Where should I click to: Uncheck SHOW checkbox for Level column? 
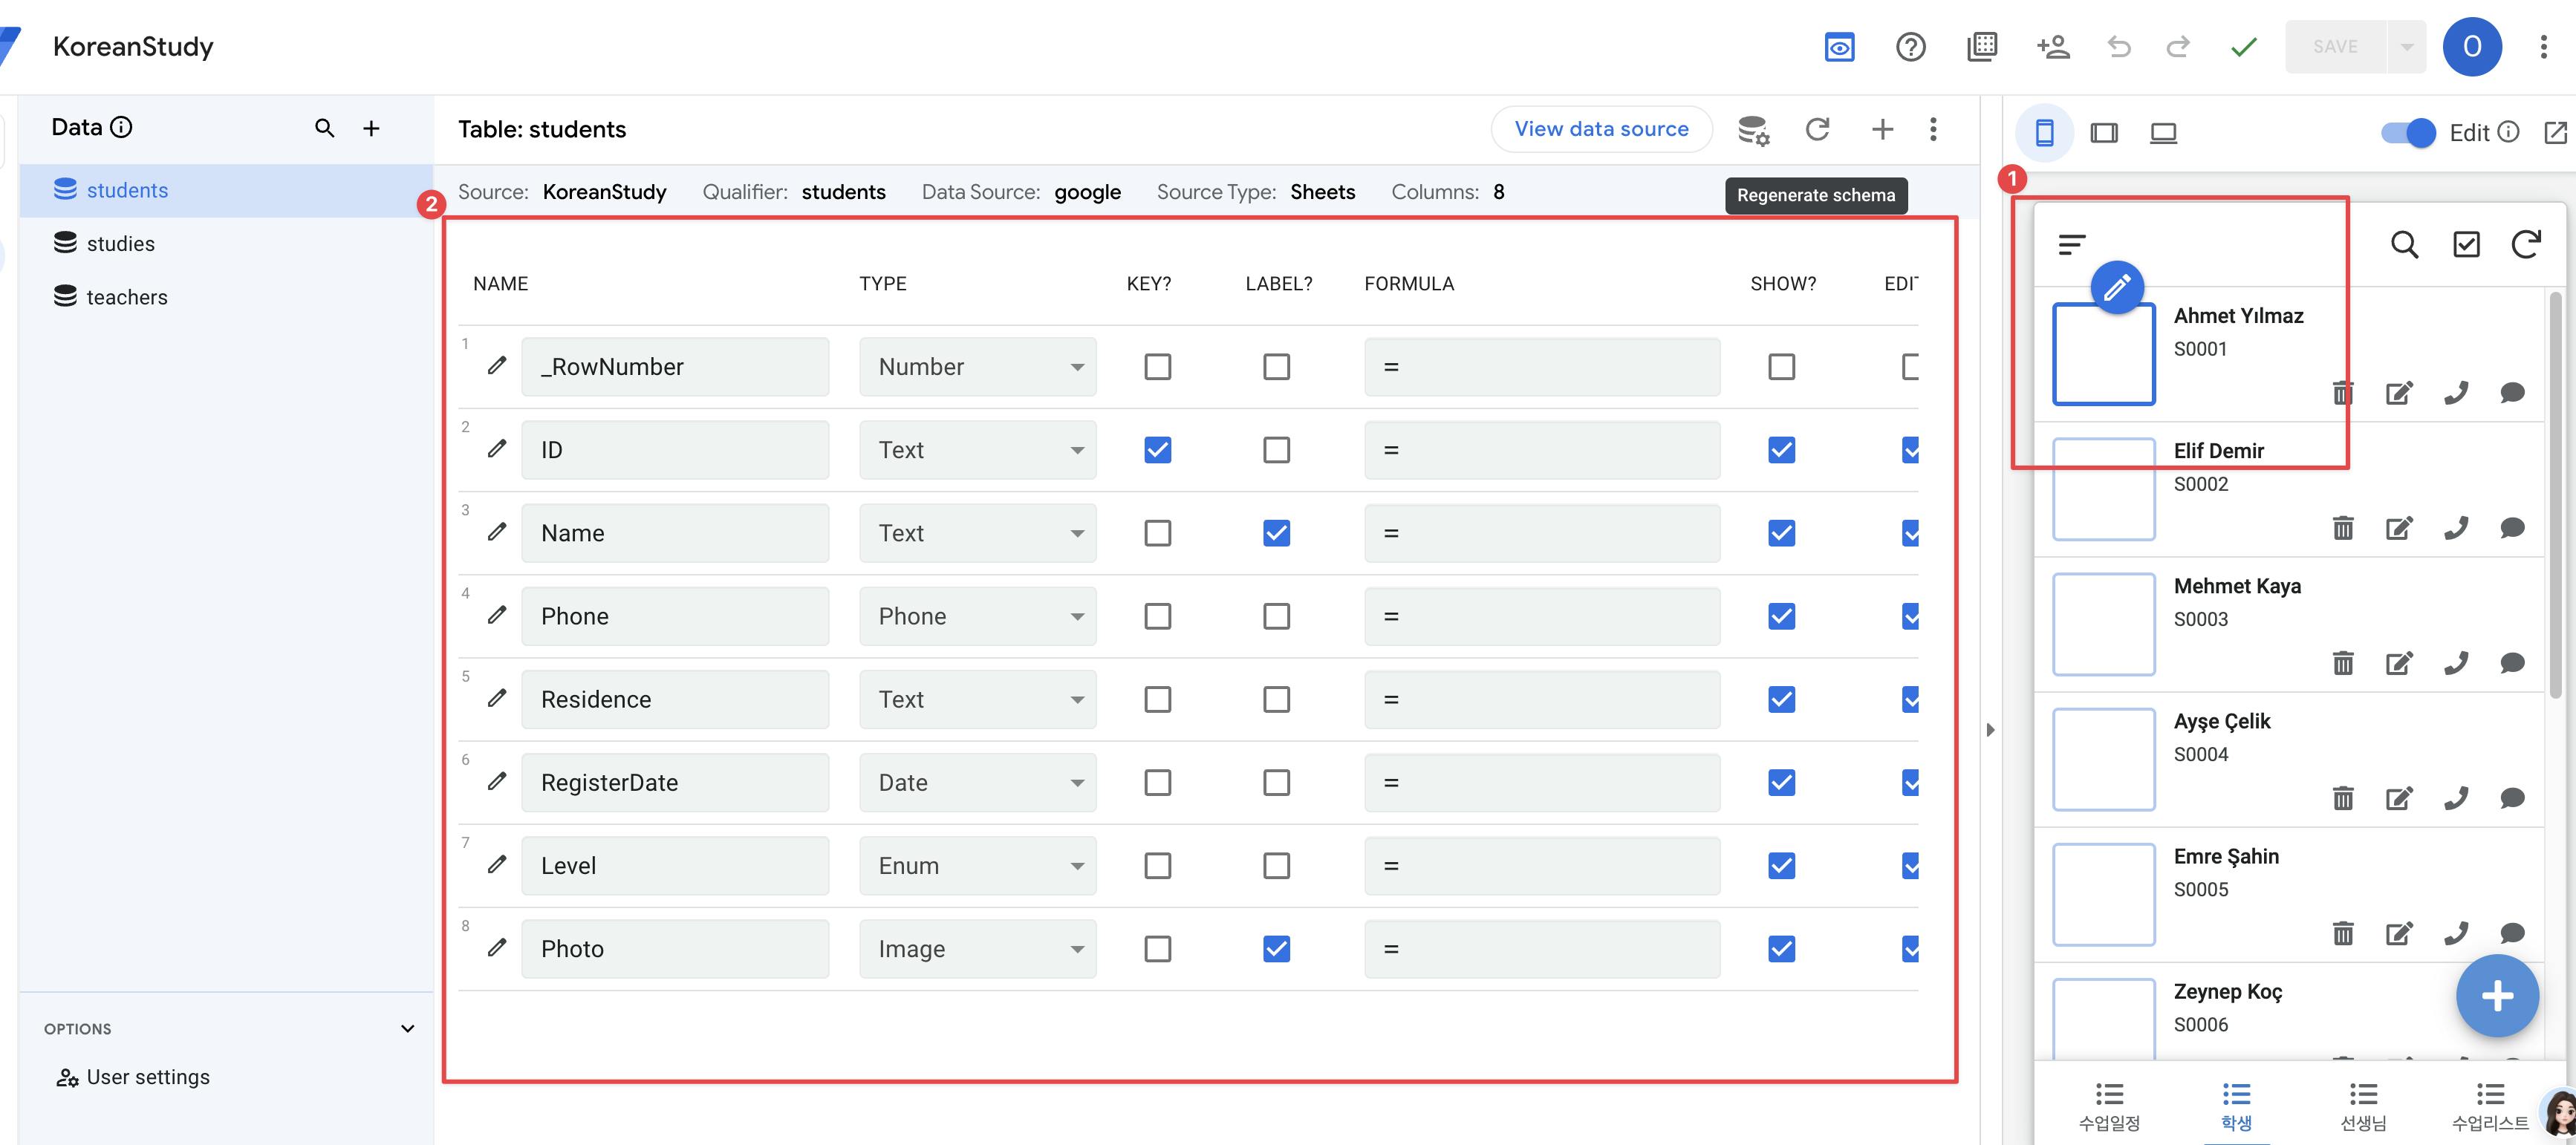(1781, 865)
